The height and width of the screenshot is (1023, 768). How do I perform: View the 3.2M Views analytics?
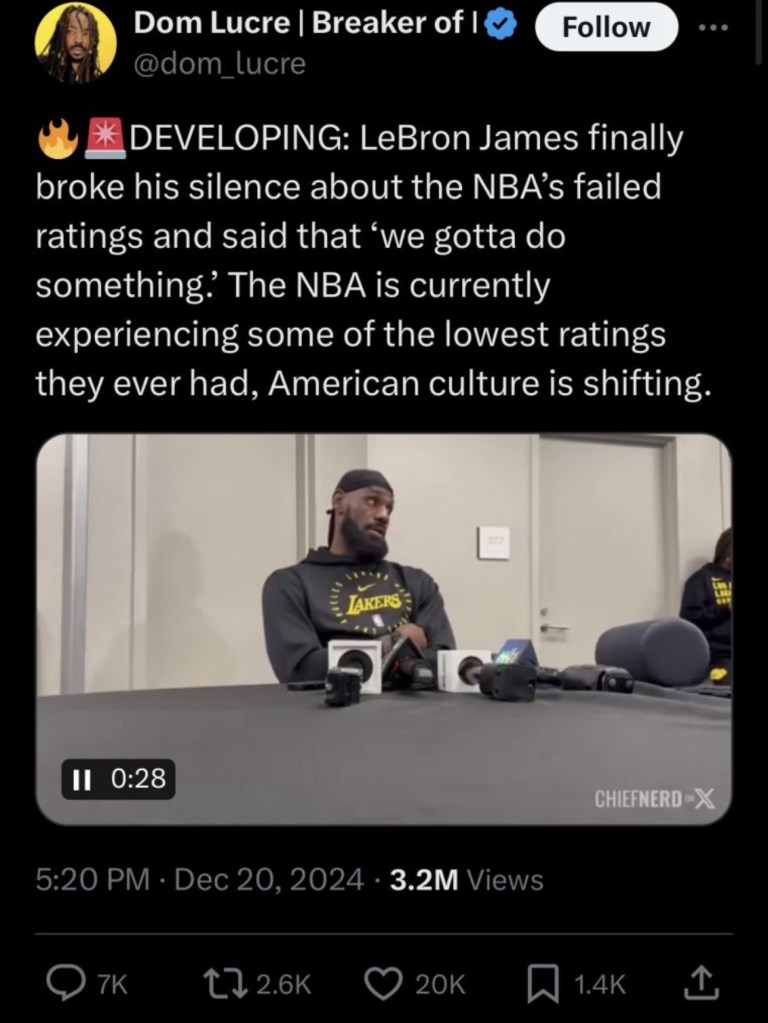(x=466, y=880)
